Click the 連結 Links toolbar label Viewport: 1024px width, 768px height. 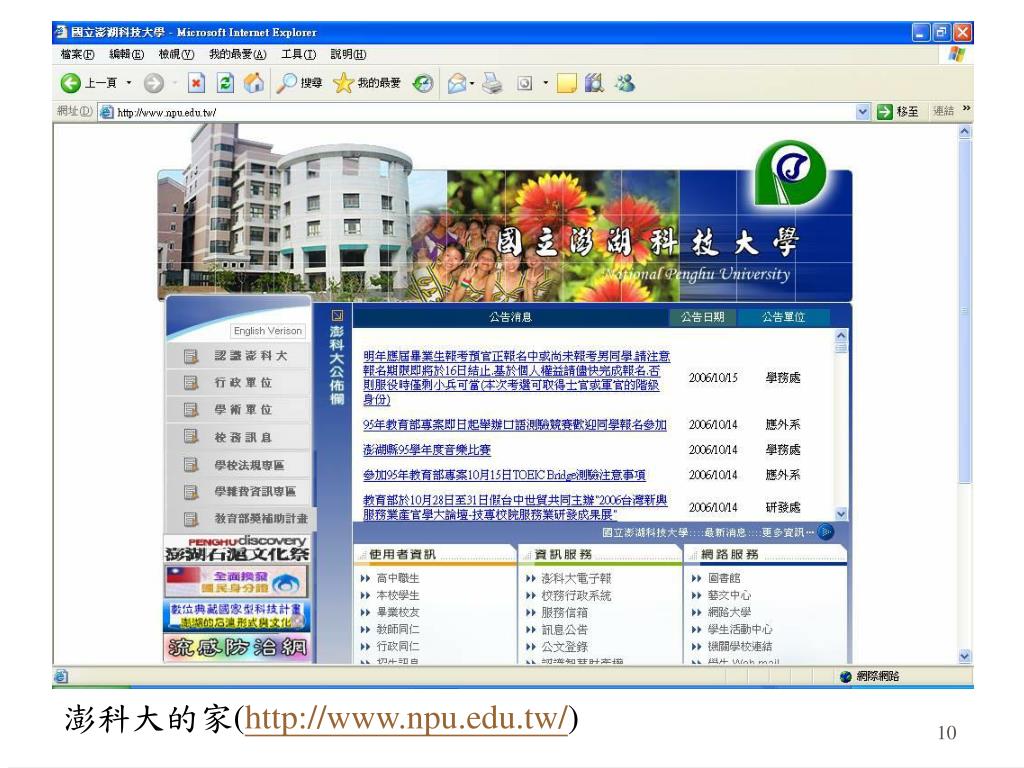coord(944,111)
